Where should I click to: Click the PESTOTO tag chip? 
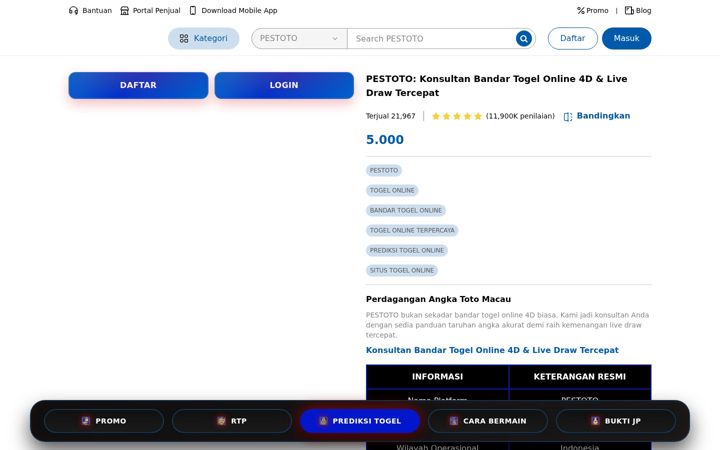[384, 170]
